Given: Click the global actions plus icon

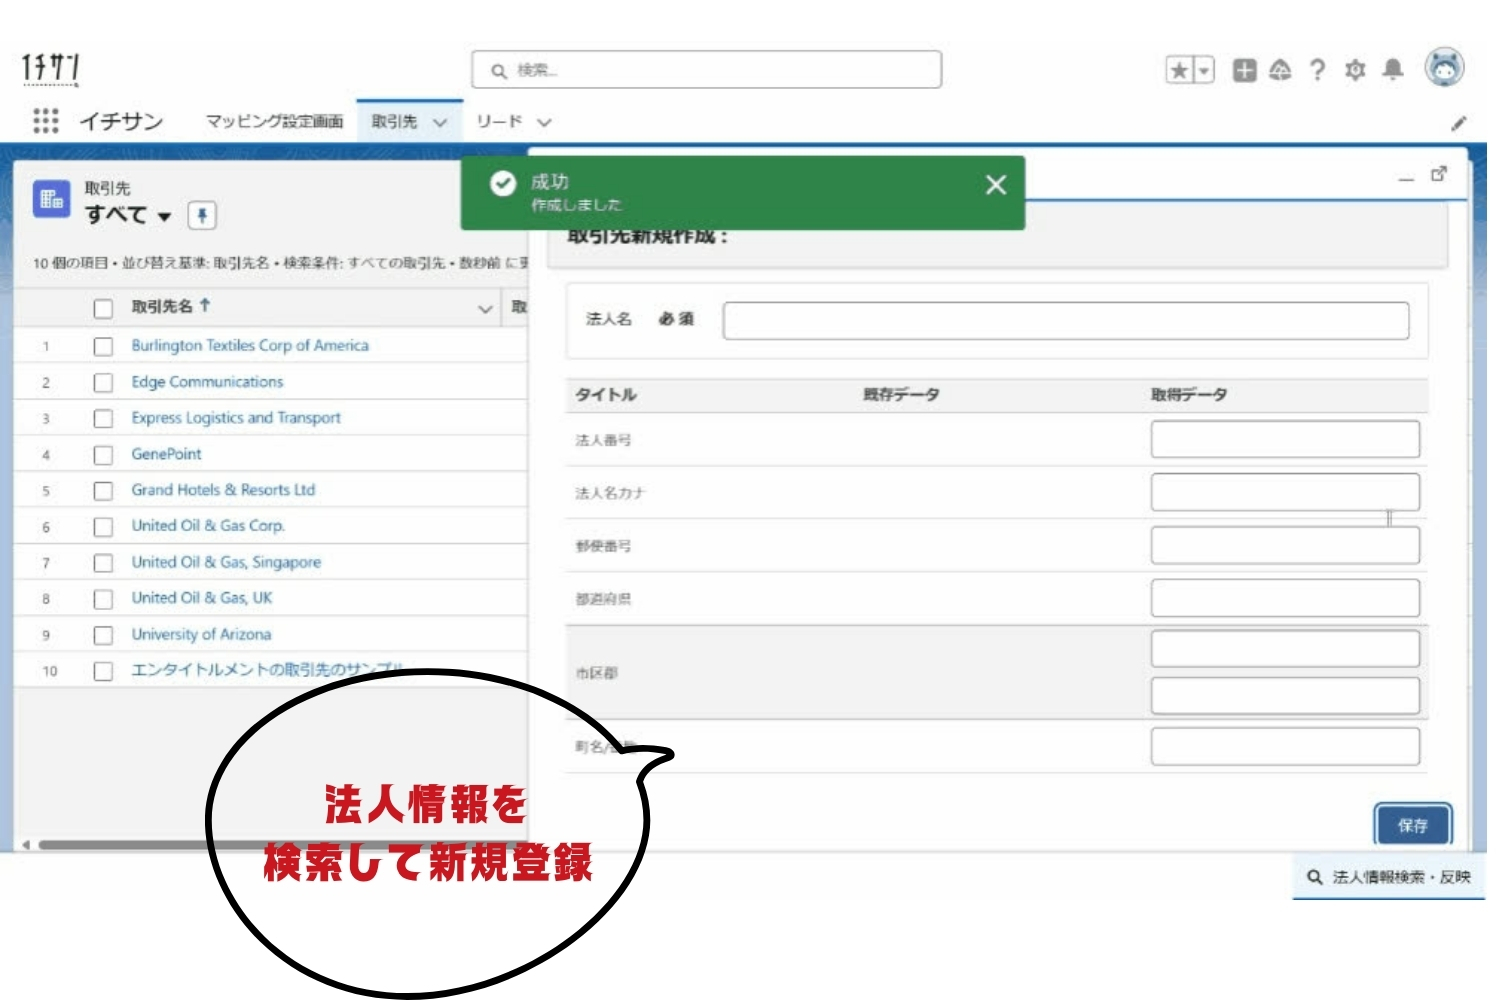Looking at the screenshot, I should click(1244, 70).
